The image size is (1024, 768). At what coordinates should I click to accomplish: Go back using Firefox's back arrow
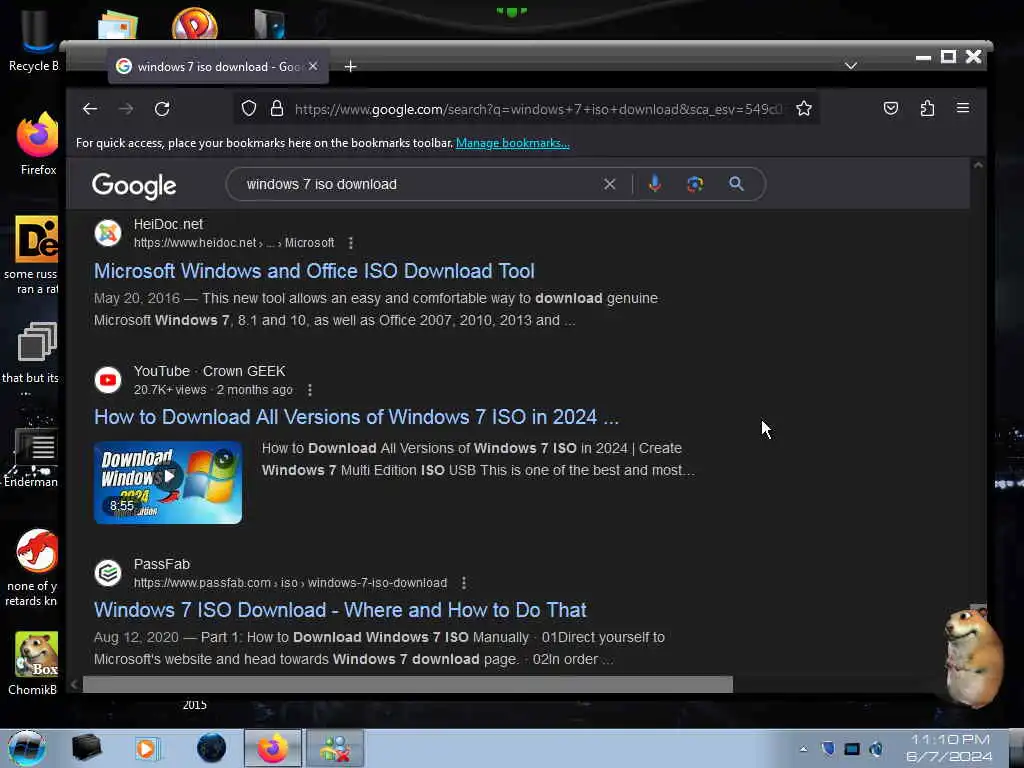click(90, 109)
